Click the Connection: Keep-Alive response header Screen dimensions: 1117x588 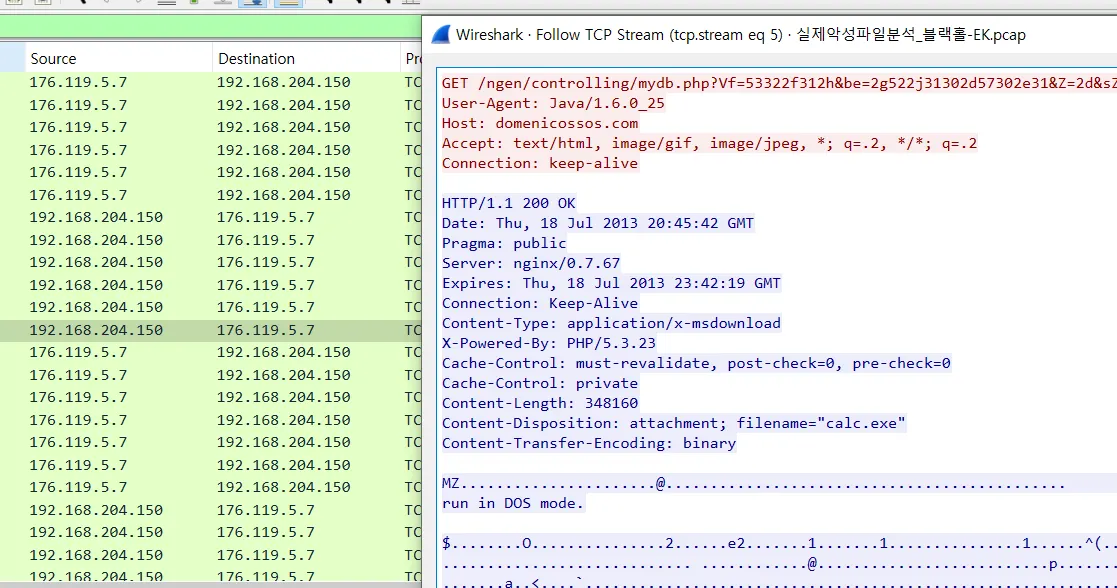540,303
